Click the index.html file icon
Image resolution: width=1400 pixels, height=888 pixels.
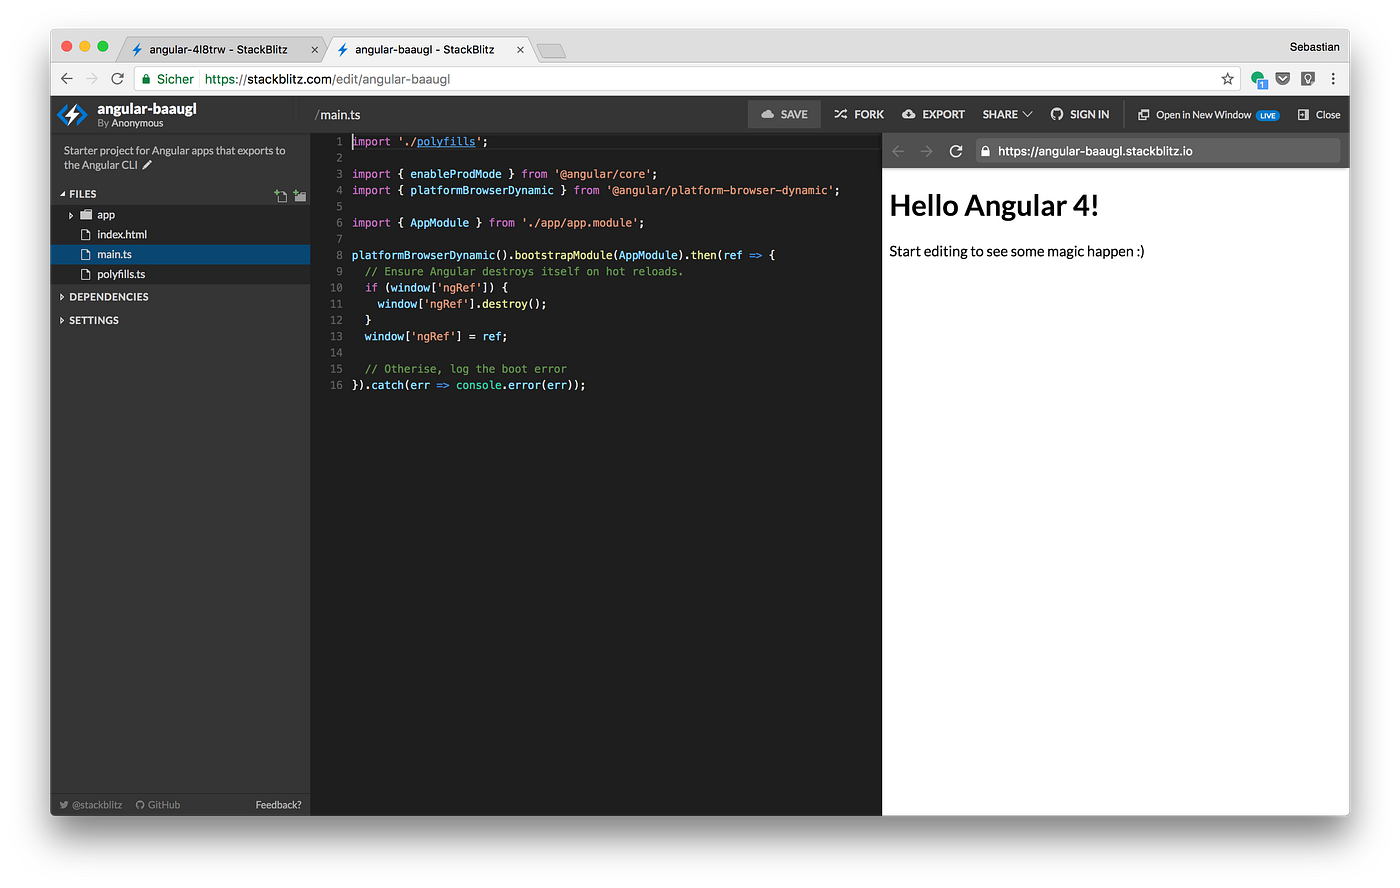click(x=86, y=235)
